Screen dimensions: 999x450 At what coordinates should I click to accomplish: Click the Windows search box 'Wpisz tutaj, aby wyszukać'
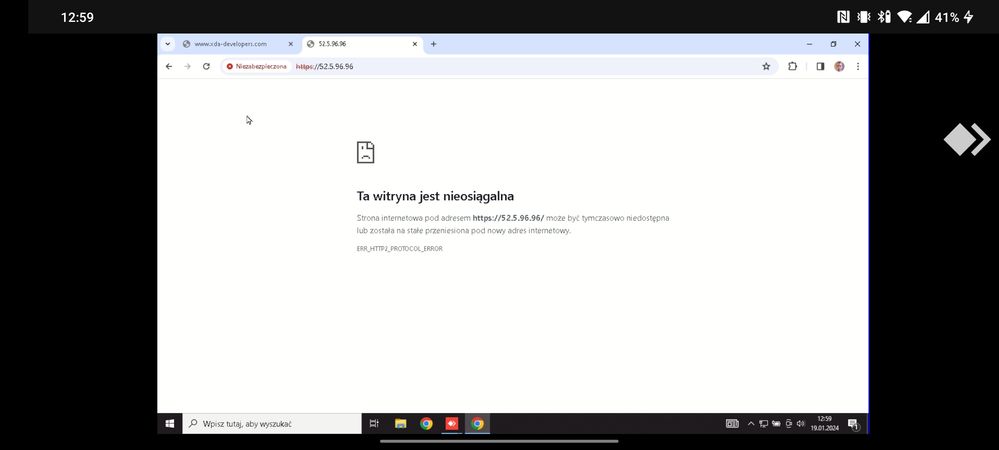click(272, 424)
